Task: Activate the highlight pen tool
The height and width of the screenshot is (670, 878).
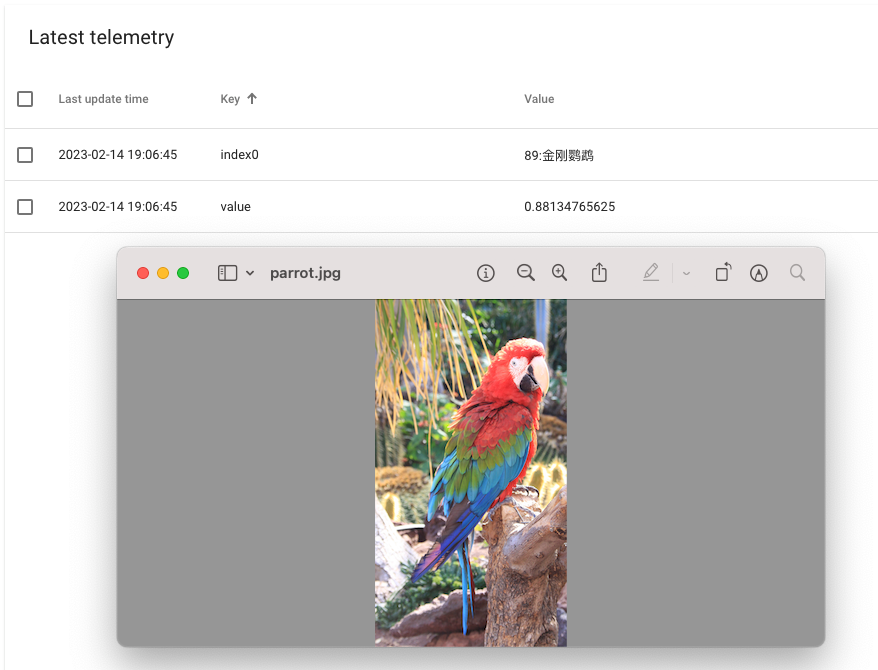Action: tap(651, 273)
